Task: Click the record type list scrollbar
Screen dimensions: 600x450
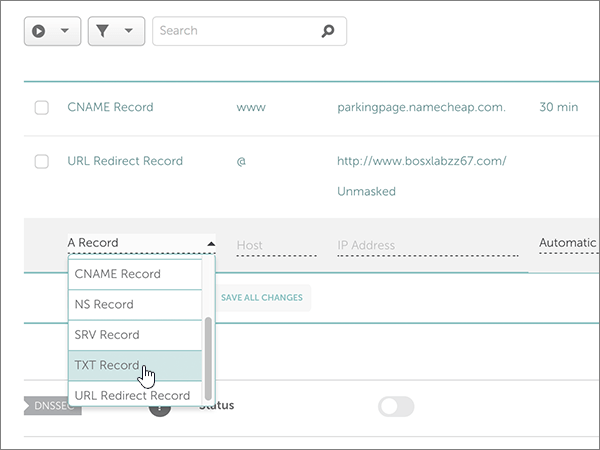Action: click(208, 355)
